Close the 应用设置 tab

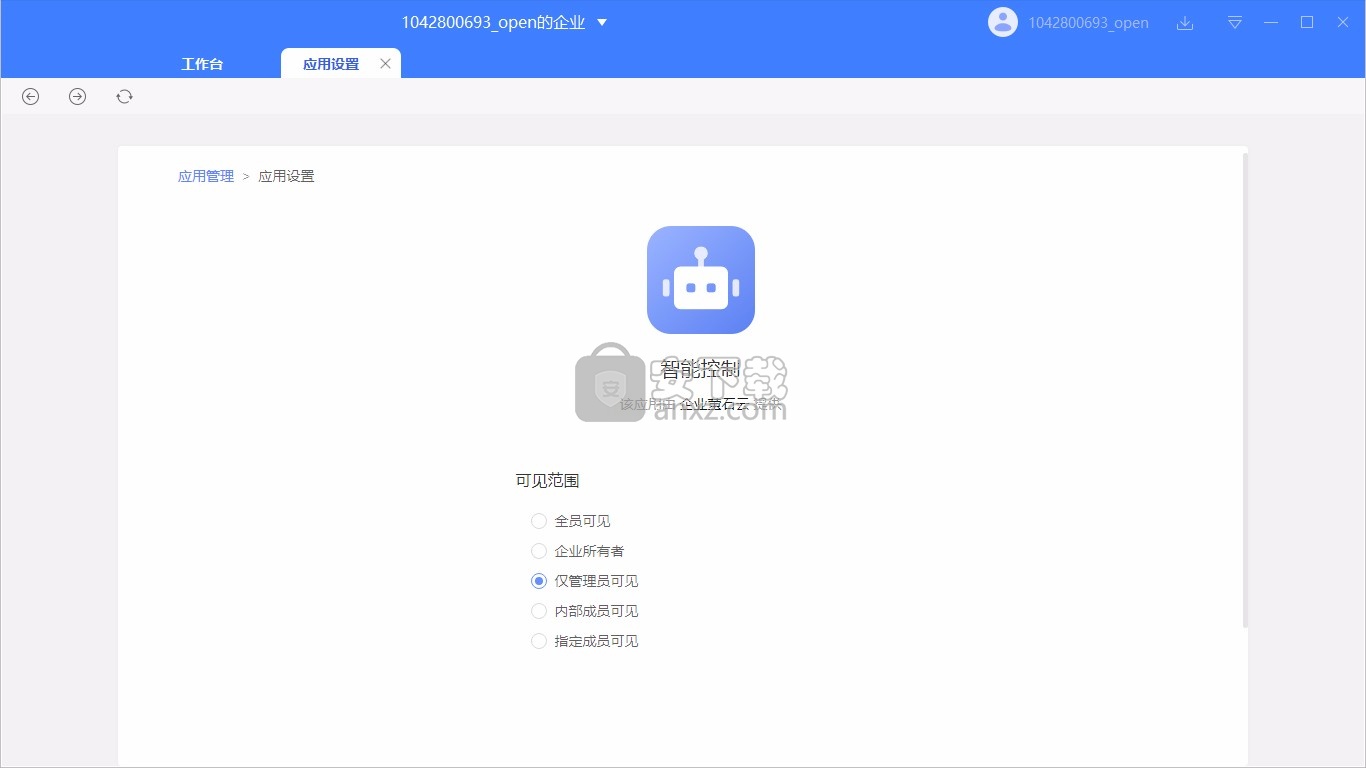pos(385,64)
